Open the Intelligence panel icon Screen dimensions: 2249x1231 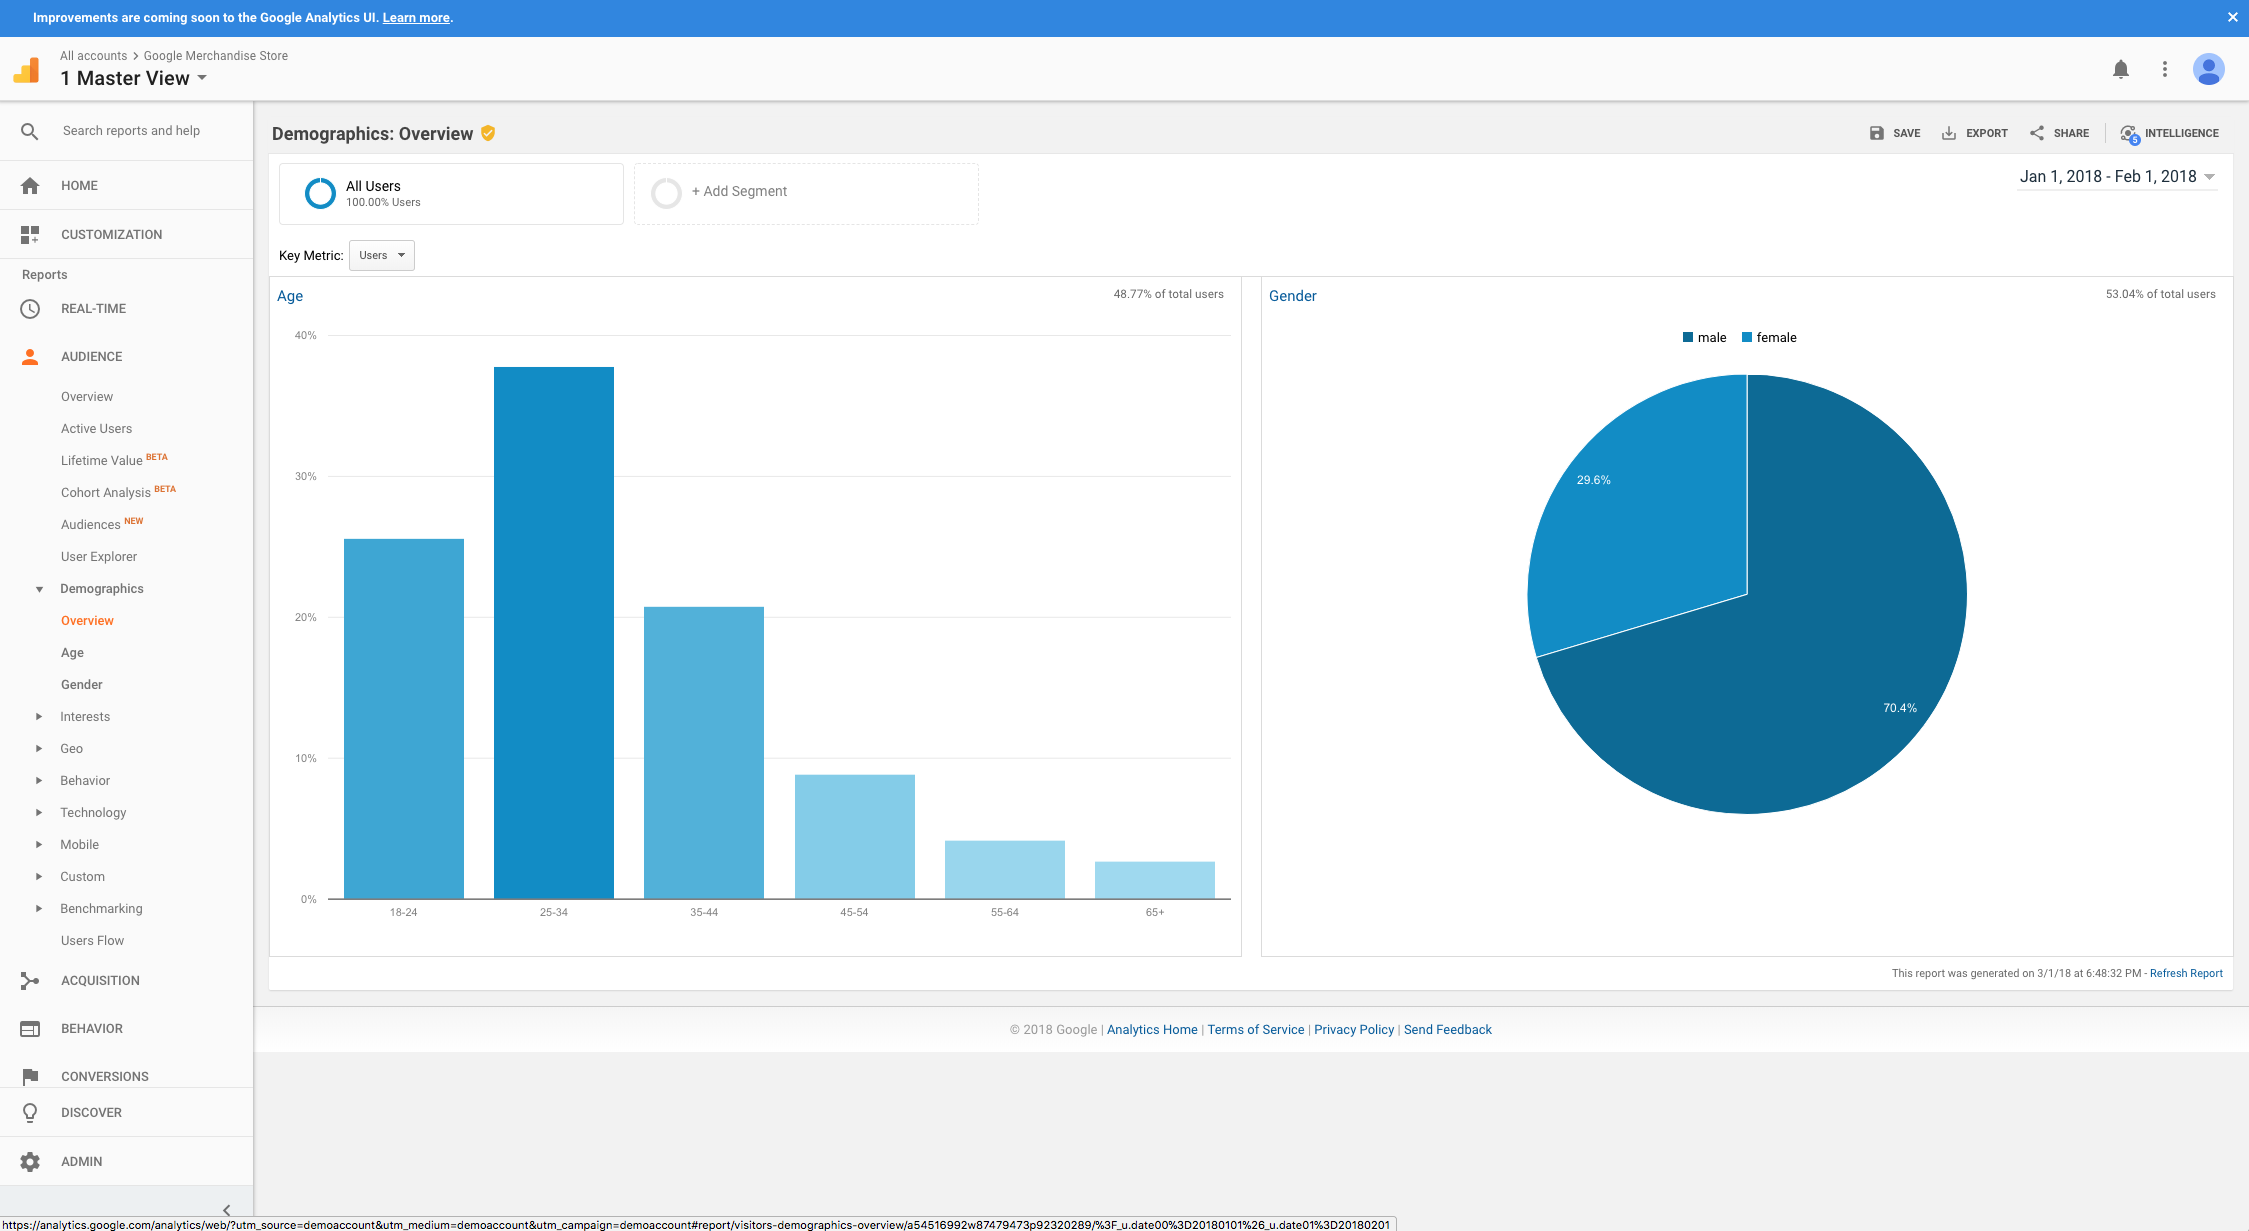click(x=2129, y=133)
